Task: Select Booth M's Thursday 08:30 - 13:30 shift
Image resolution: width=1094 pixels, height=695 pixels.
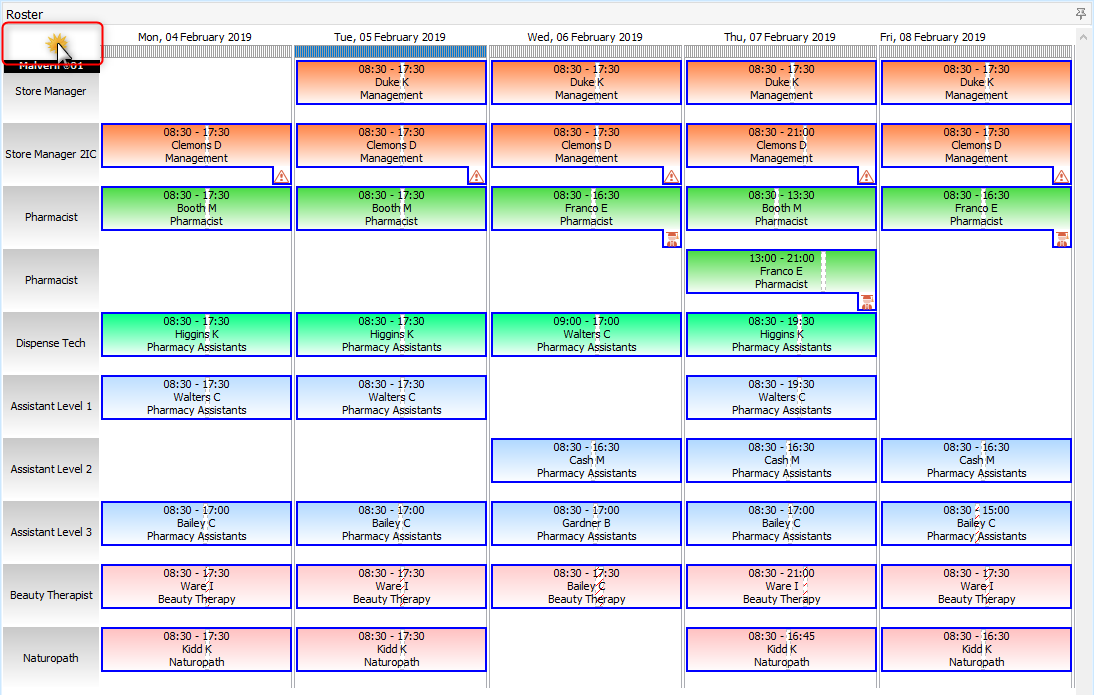Action: pos(781,208)
